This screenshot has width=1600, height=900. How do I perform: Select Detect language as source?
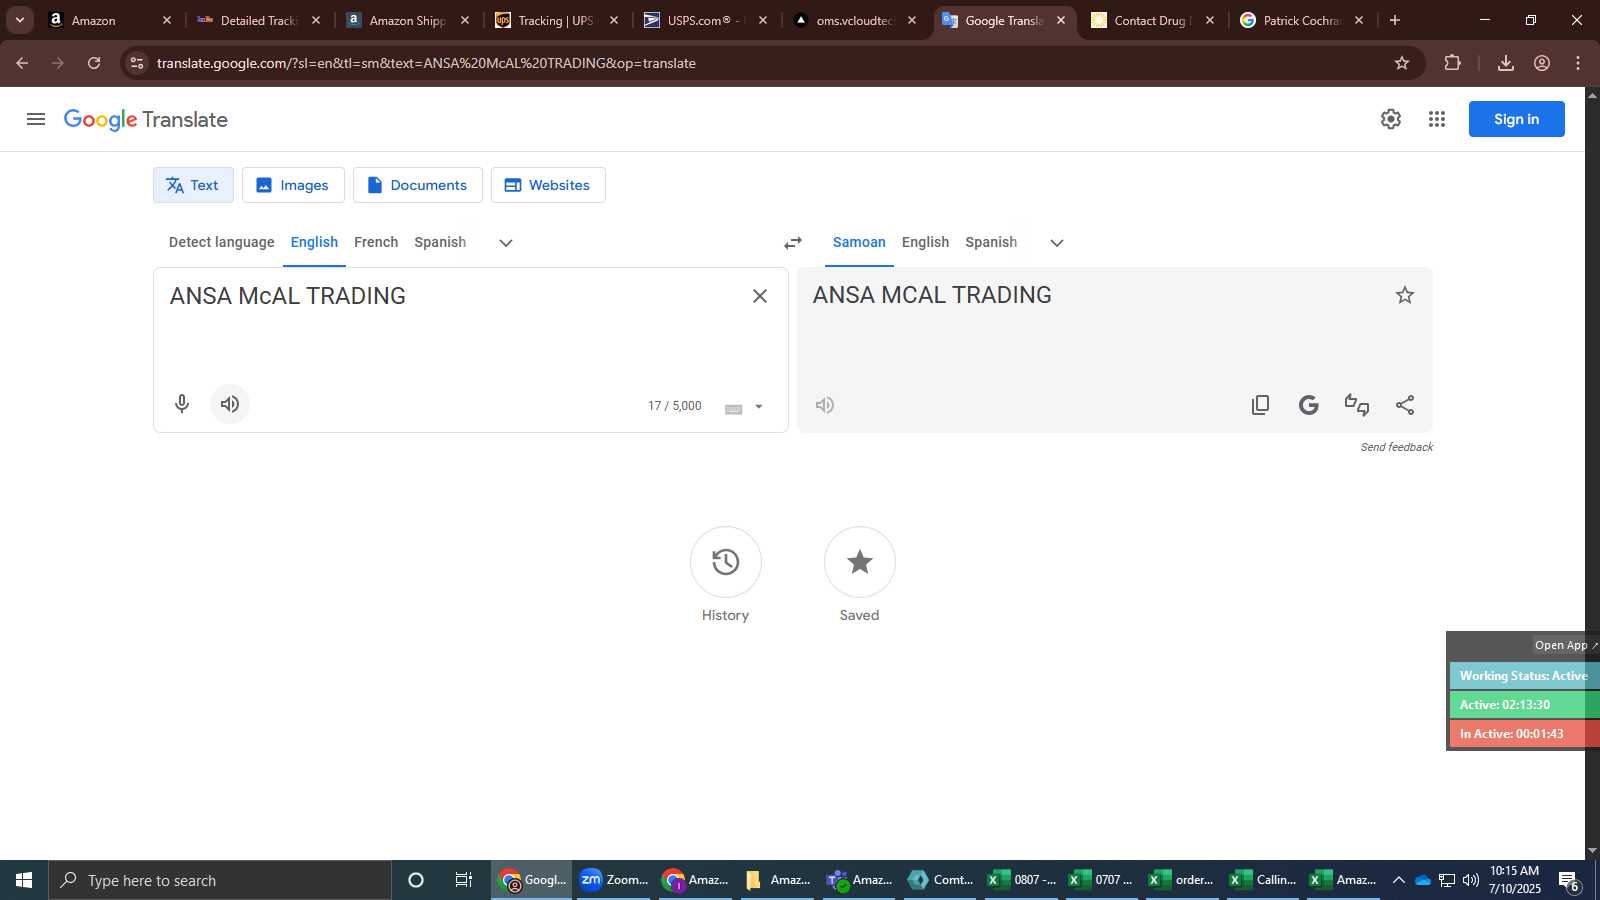point(221,242)
